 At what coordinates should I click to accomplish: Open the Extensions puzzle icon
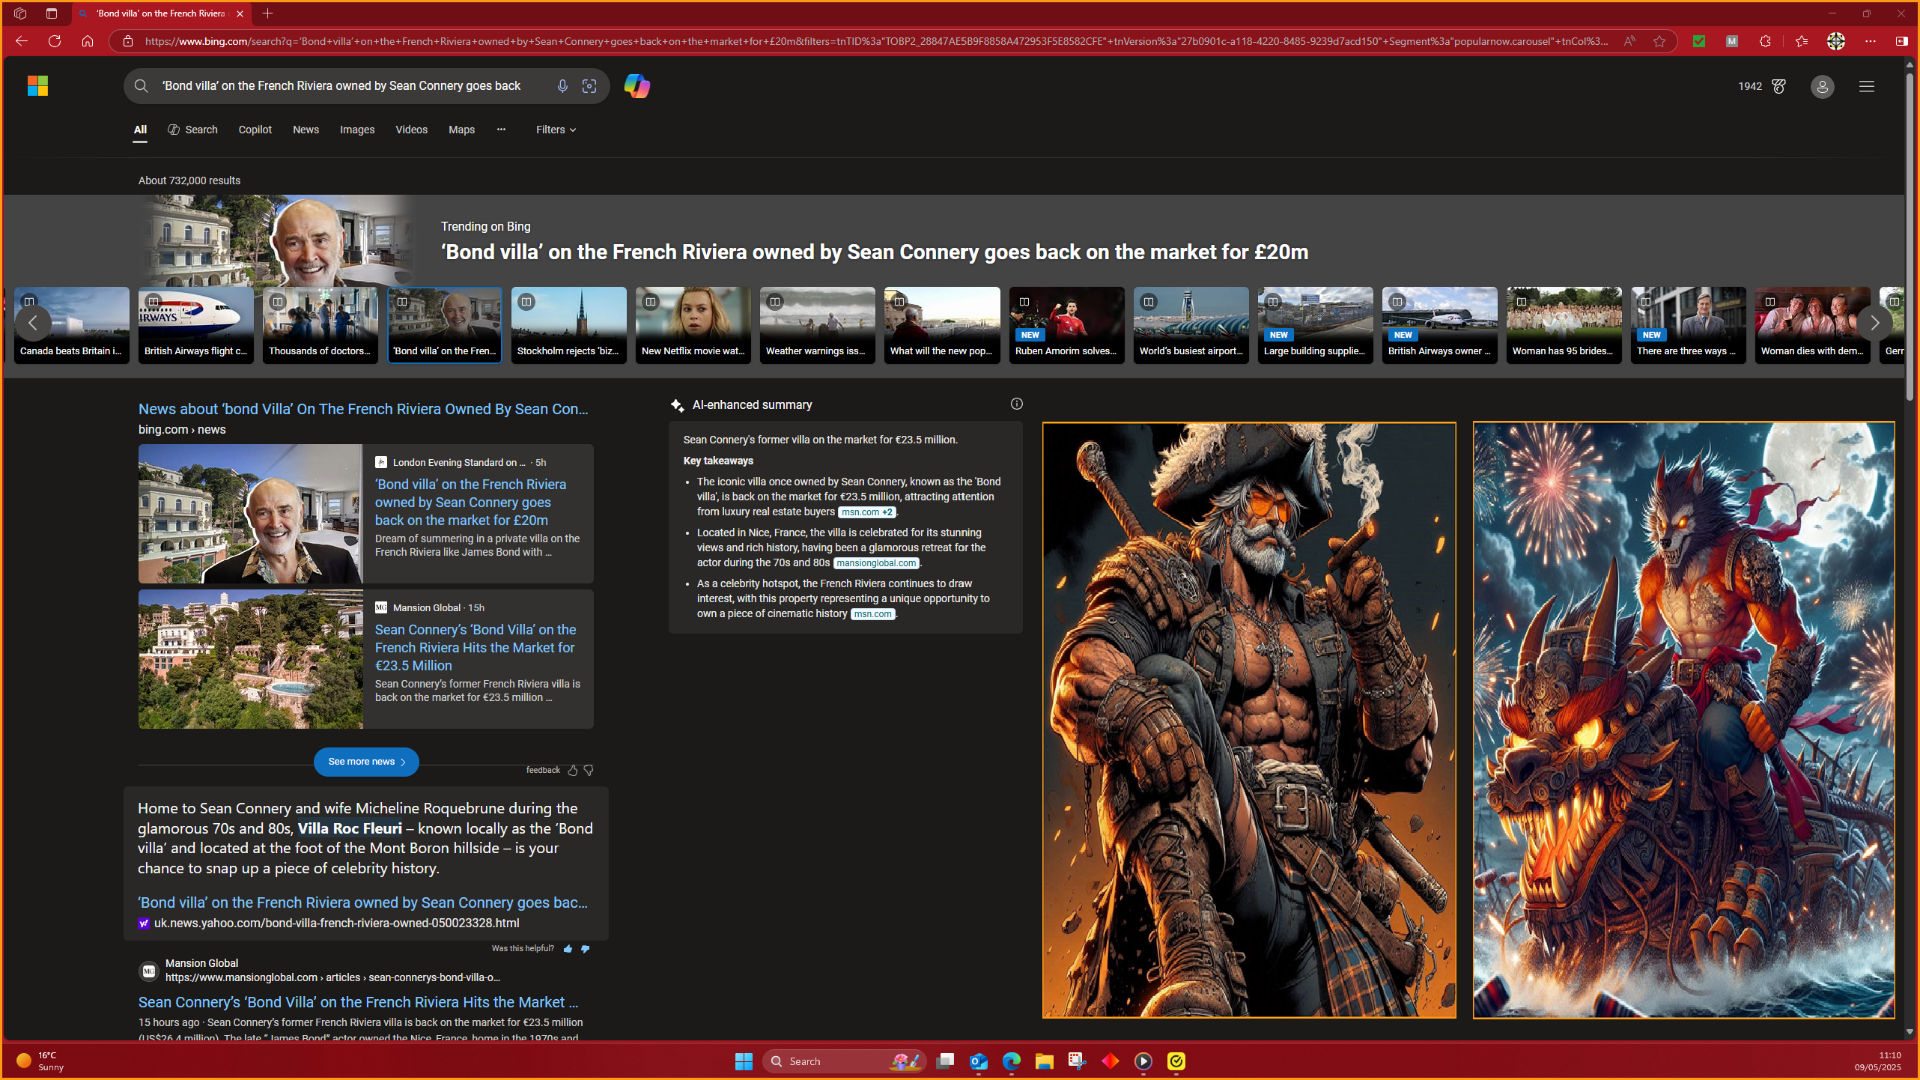[x=1765, y=41]
